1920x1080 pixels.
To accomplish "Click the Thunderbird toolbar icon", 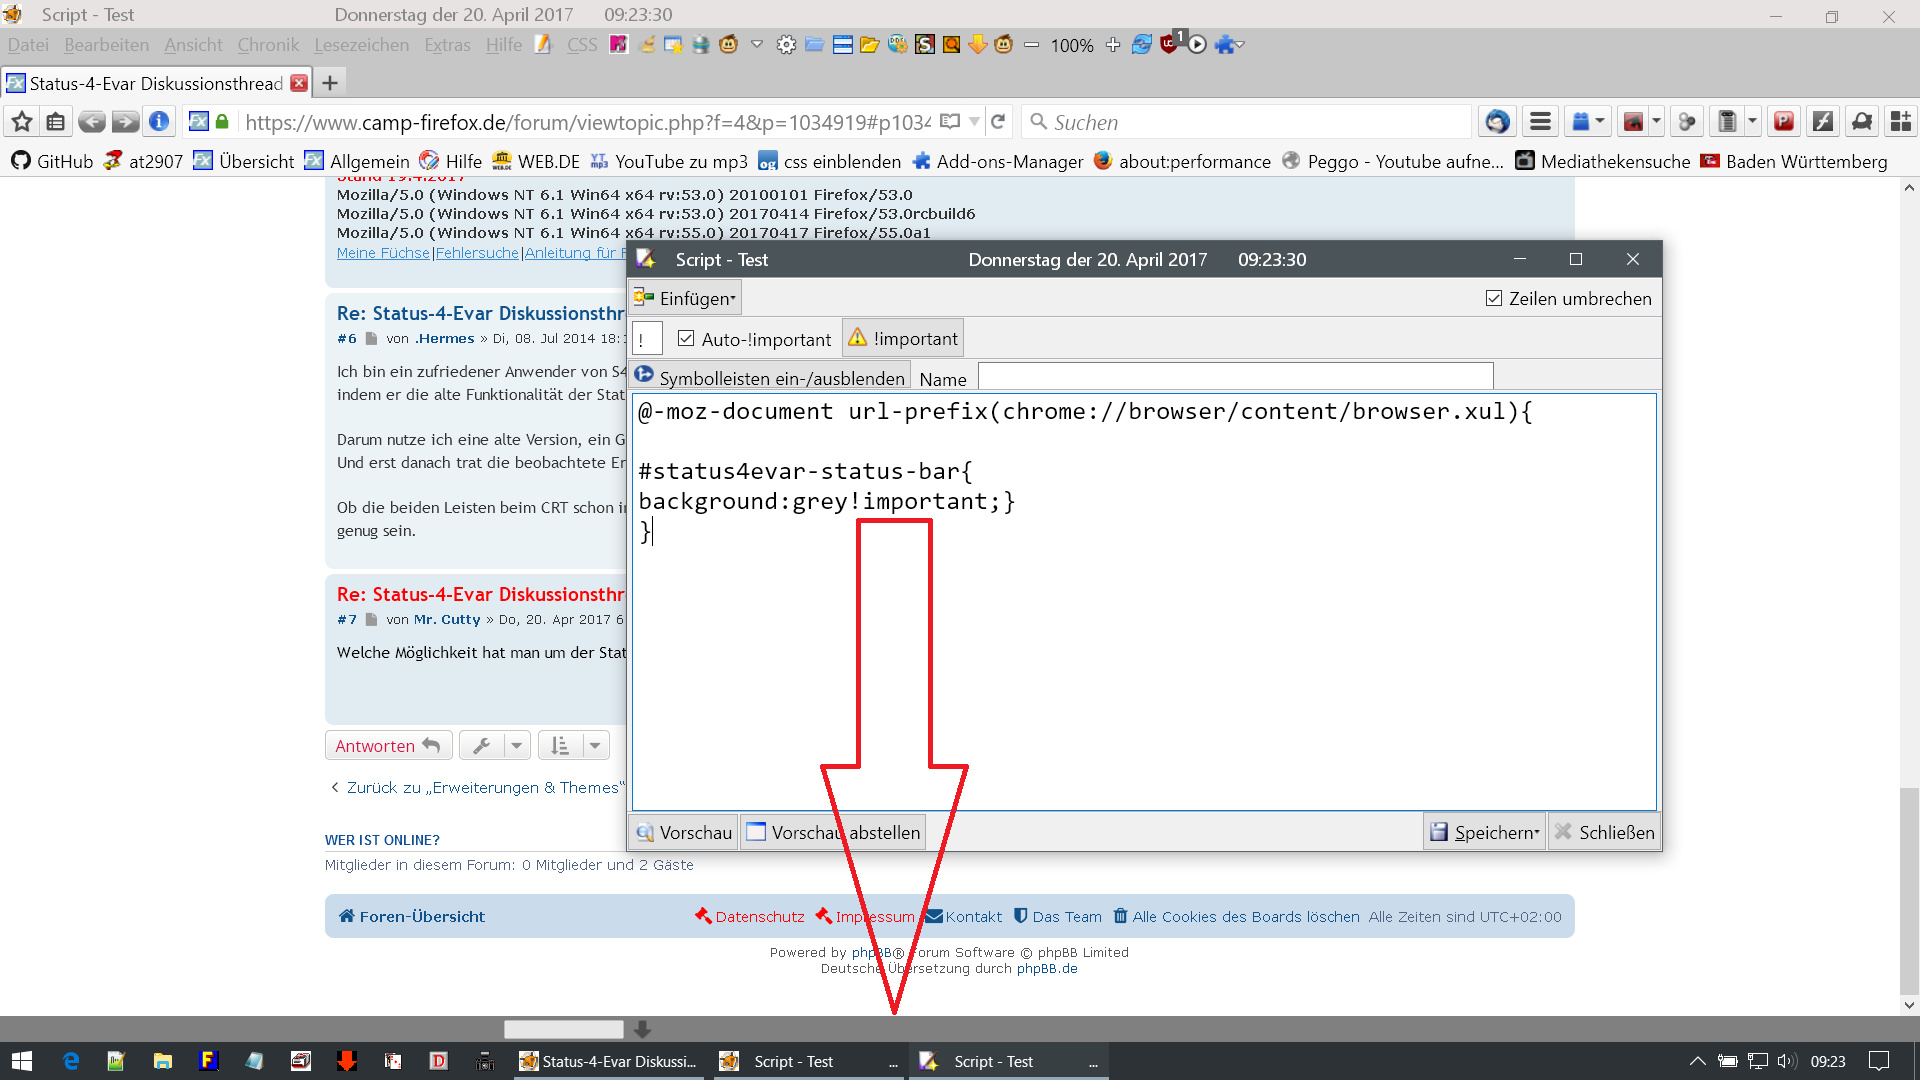I will (1497, 122).
